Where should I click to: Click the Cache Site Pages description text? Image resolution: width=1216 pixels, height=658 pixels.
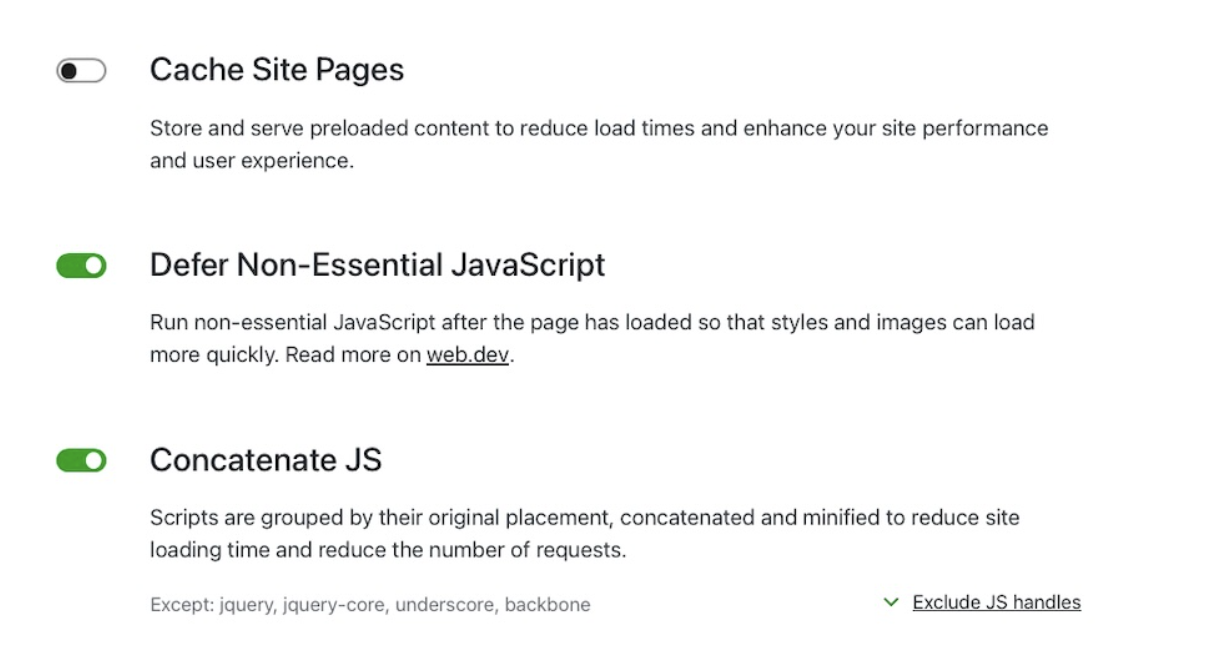[x=598, y=129]
